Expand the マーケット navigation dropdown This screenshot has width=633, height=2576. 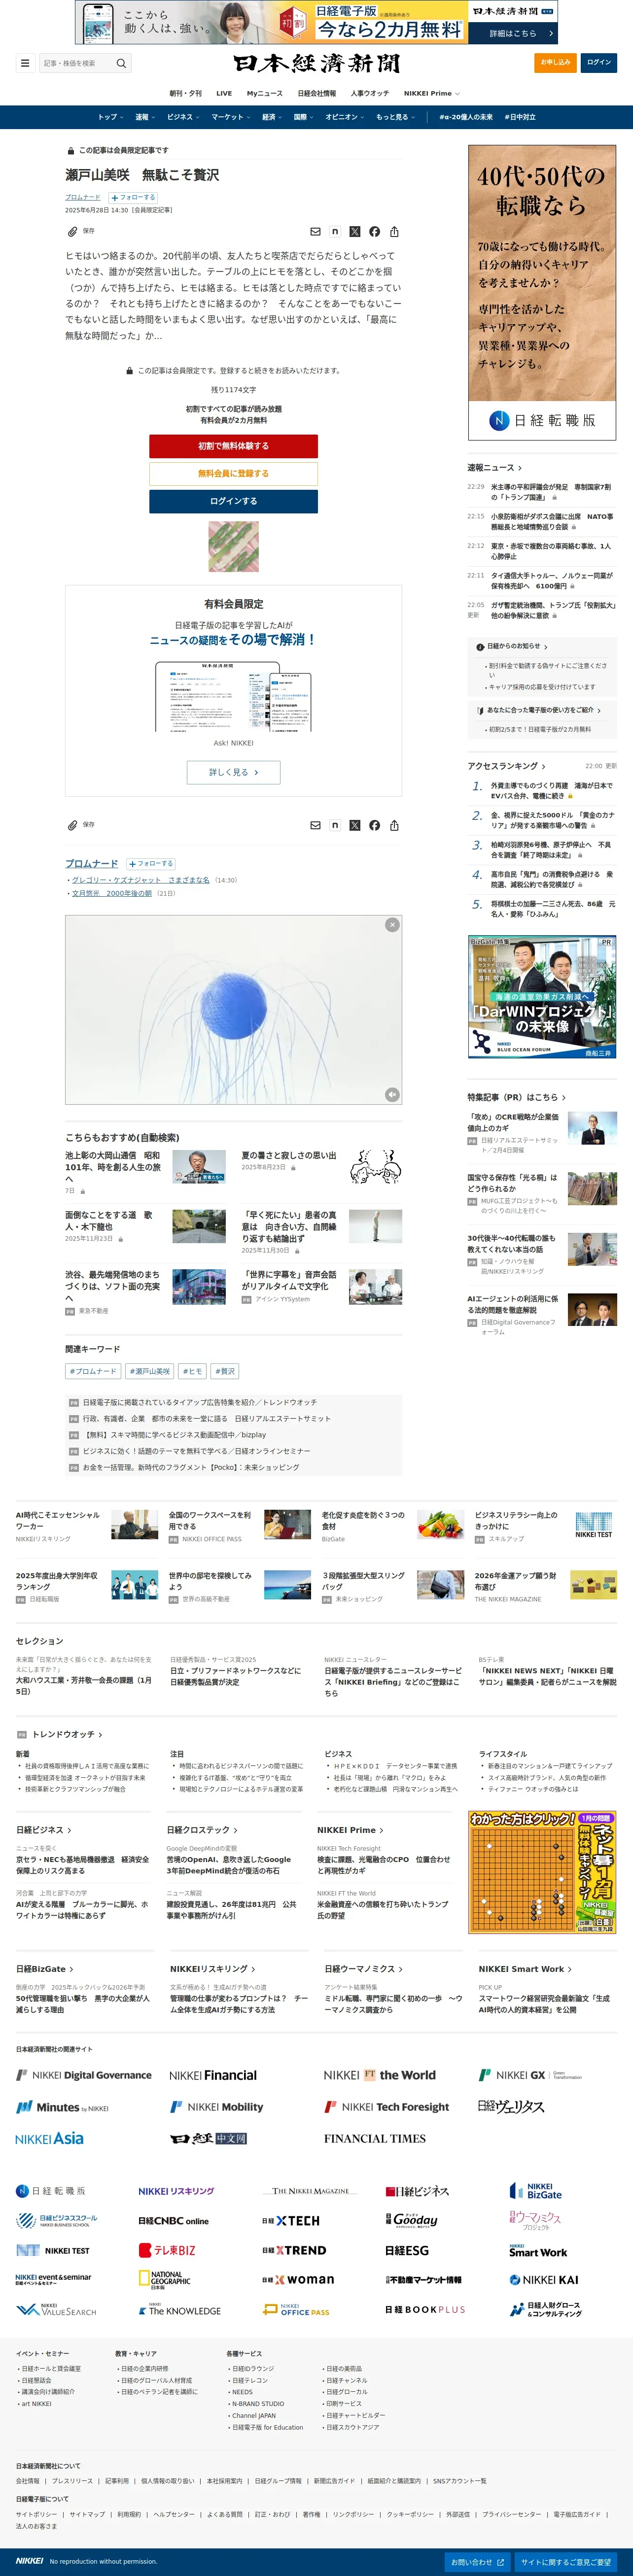pyautogui.click(x=231, y=117)
